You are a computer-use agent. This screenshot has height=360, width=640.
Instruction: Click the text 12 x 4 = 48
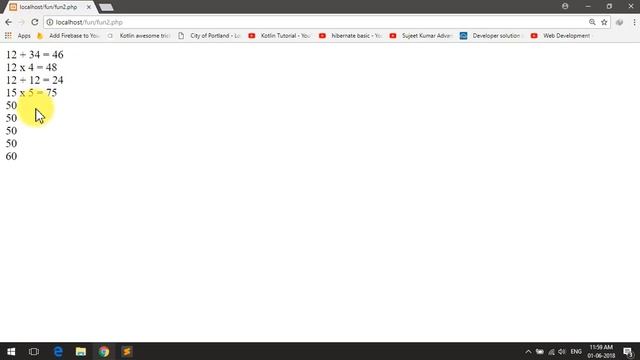tap(31, 67)
